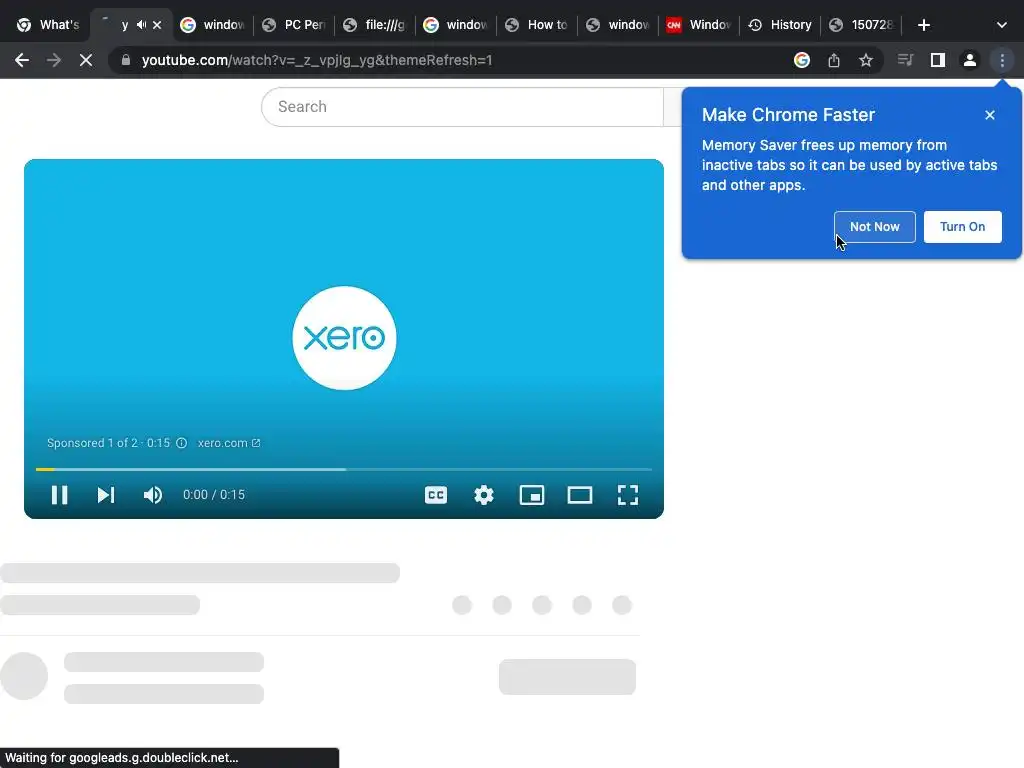
Task: Seek on the video progress bar
Action: (344, 469)
